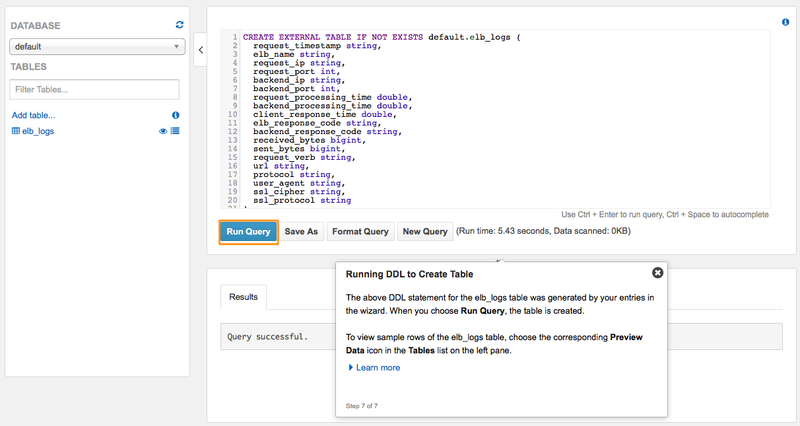Open the default database dropdown
Viewport: 800px width, 426px height.
97,46
